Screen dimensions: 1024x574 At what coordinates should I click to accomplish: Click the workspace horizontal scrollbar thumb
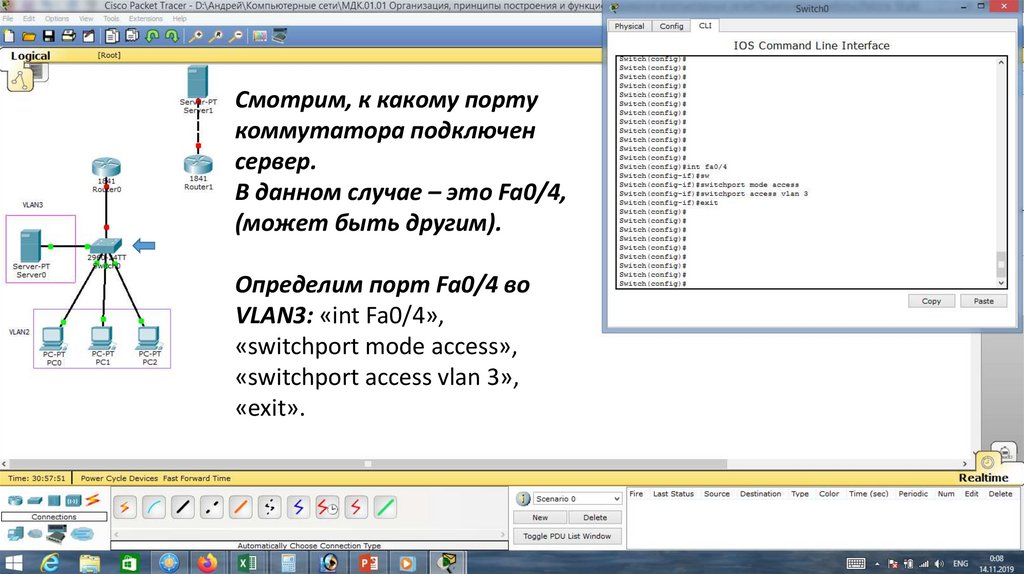[368, 464]
